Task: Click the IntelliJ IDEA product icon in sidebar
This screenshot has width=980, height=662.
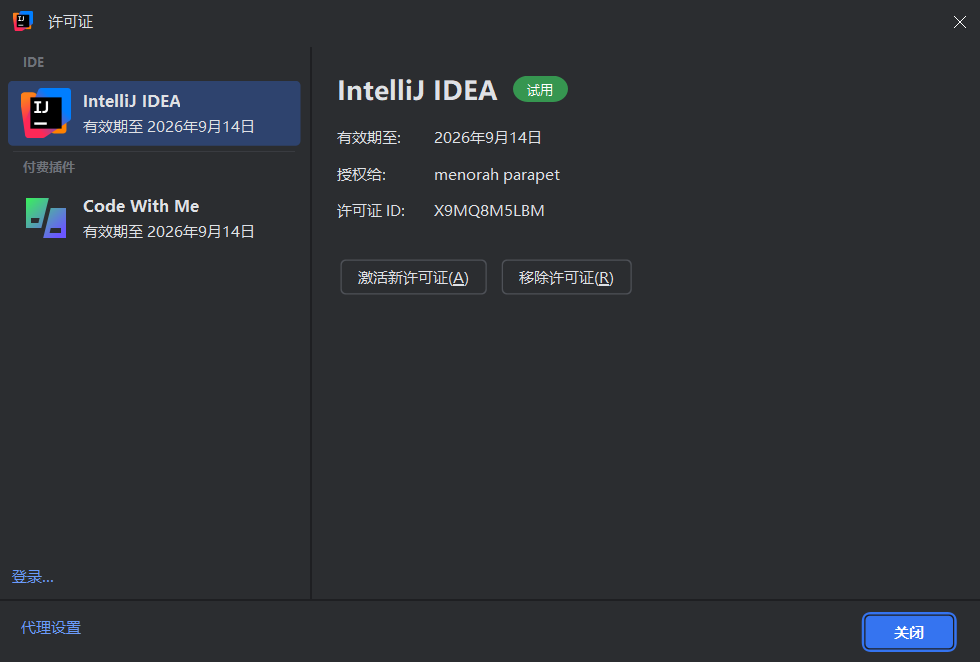Action: point(46,113)
